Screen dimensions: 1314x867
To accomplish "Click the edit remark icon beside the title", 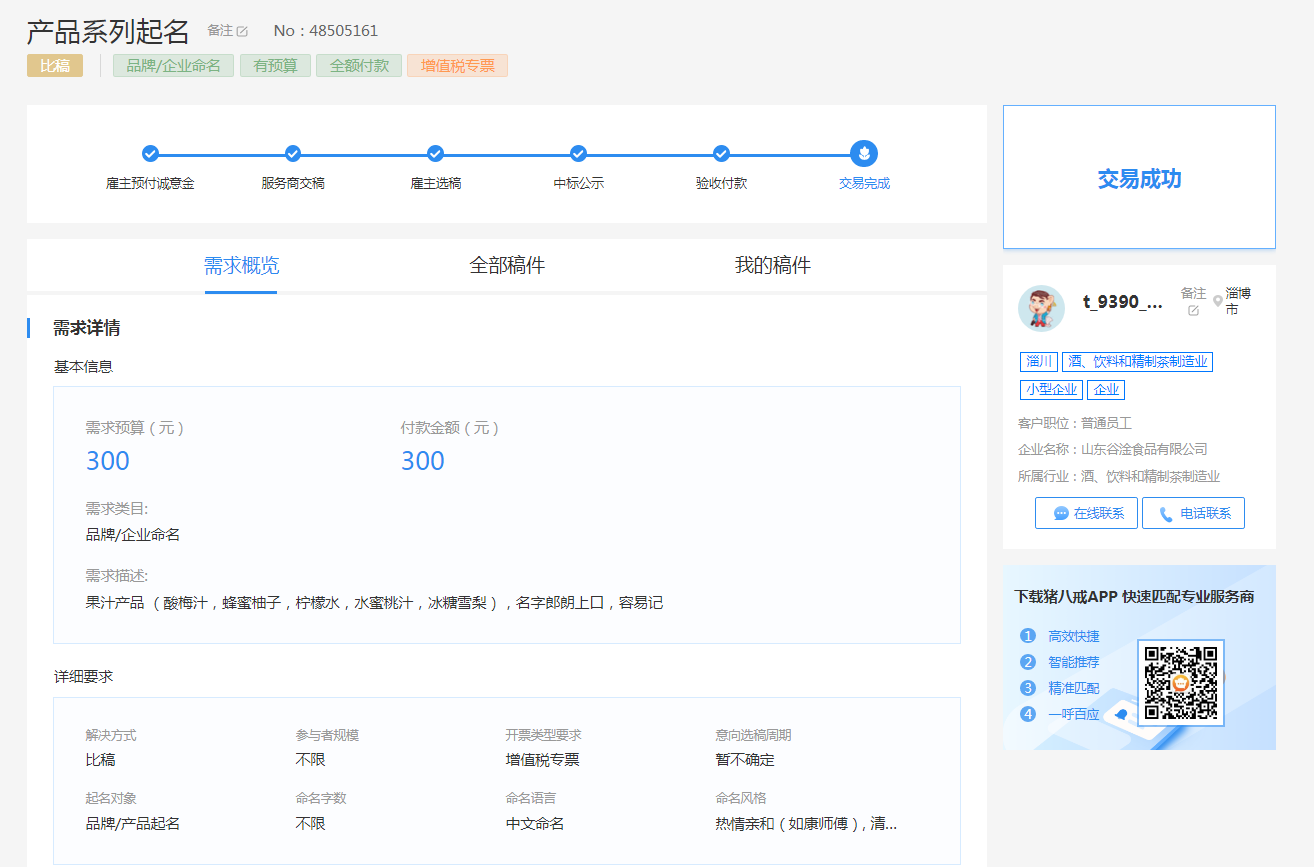I will (x=242, y=31).
